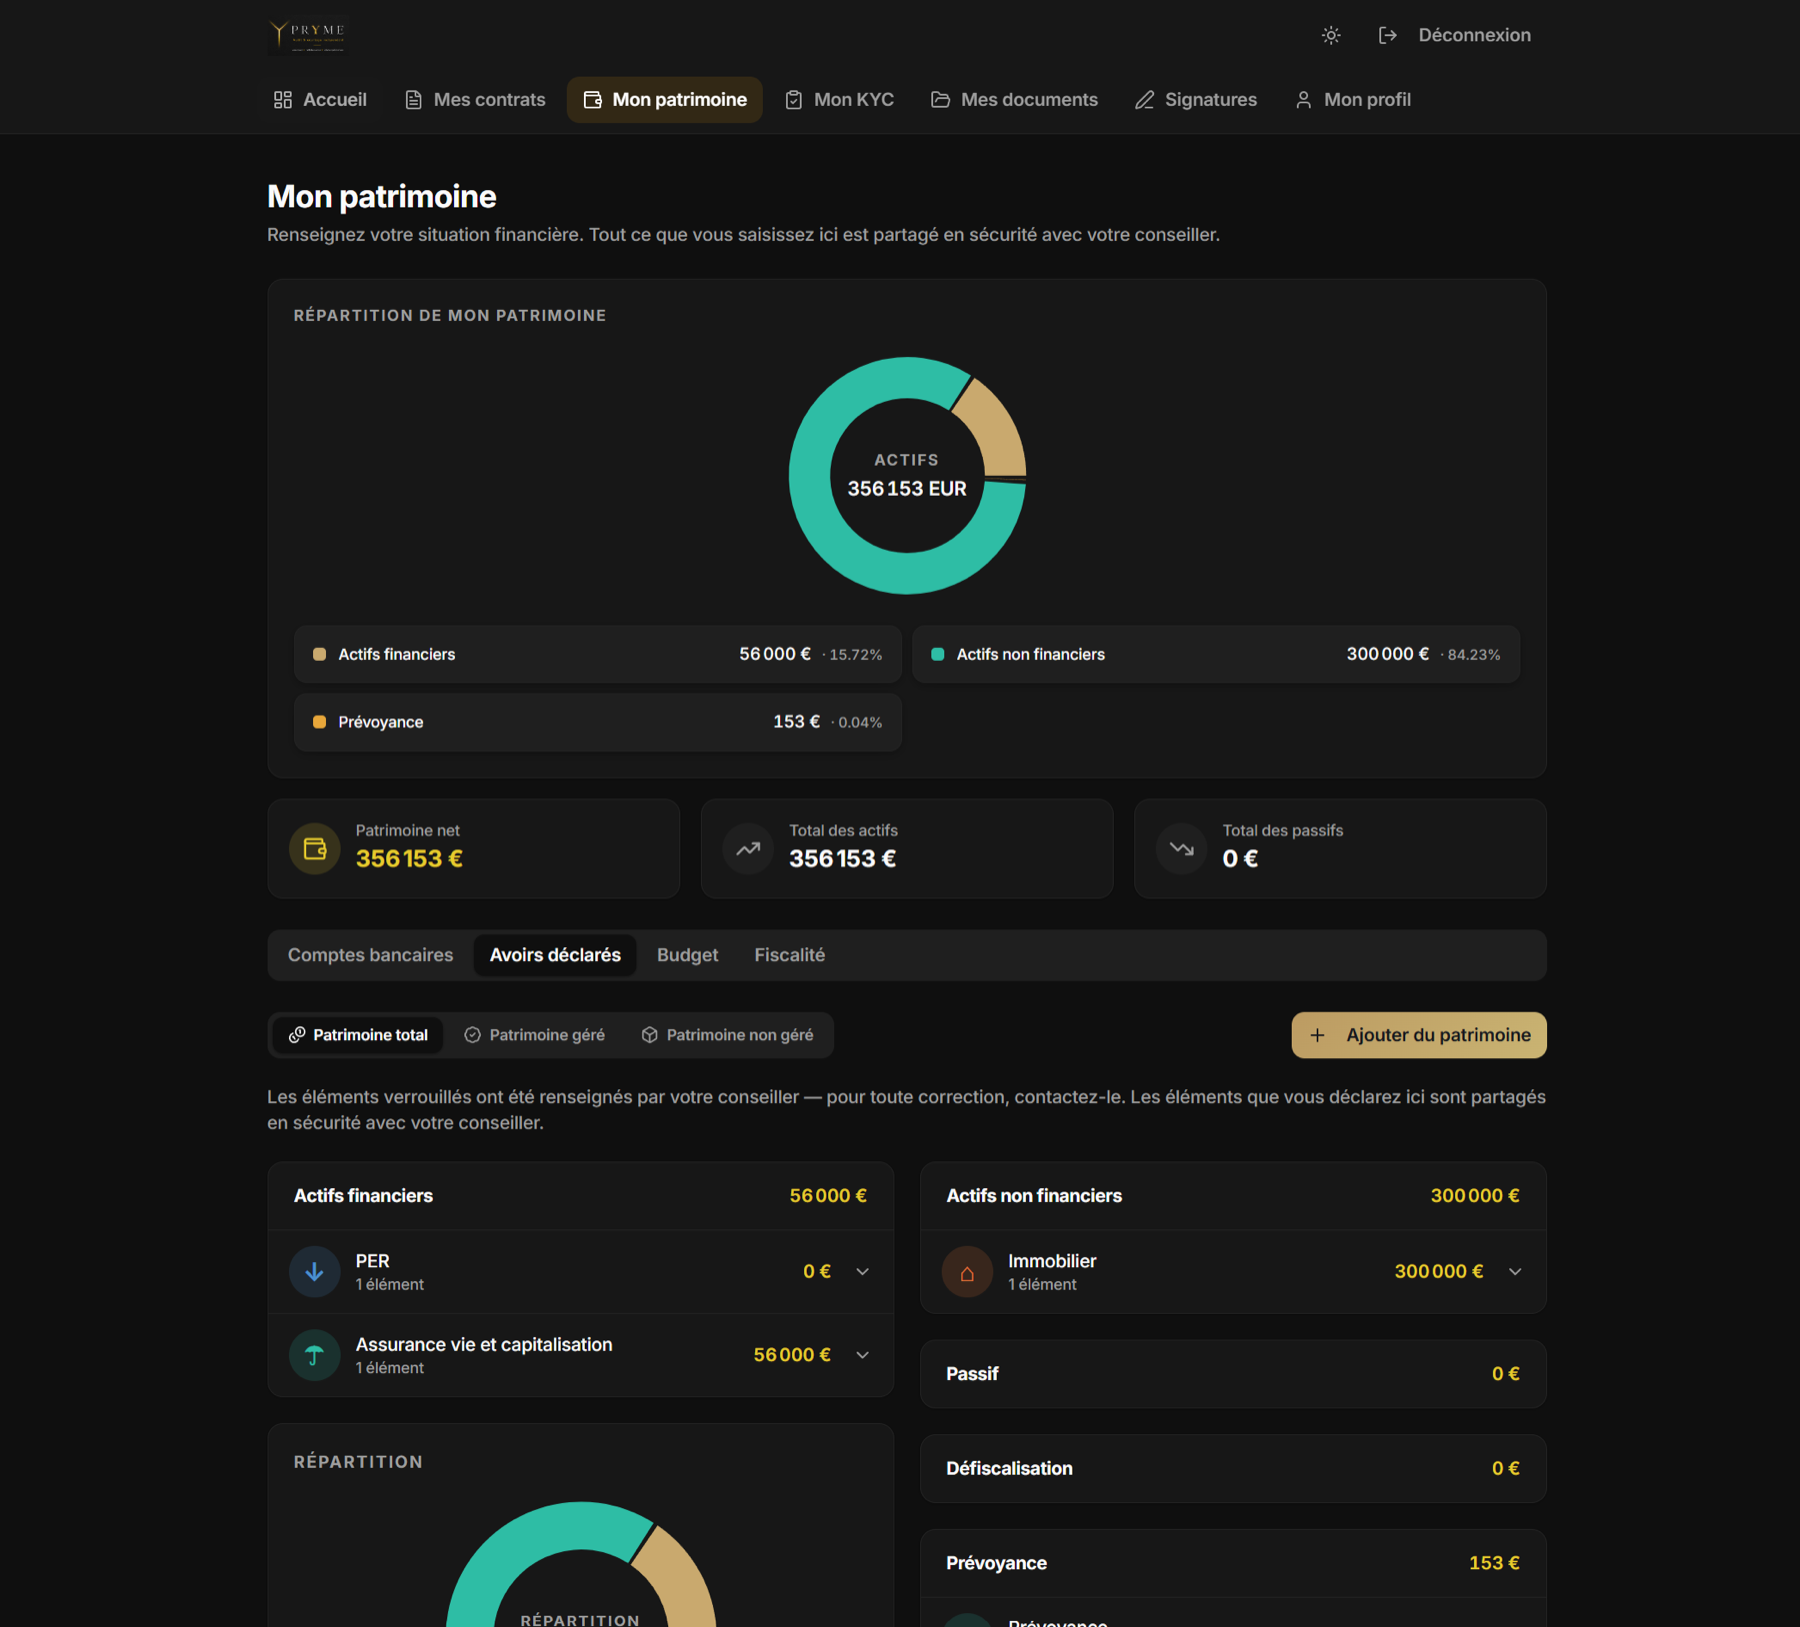
Task: Click the Immobilier house icon
Action: (967, 1272)
